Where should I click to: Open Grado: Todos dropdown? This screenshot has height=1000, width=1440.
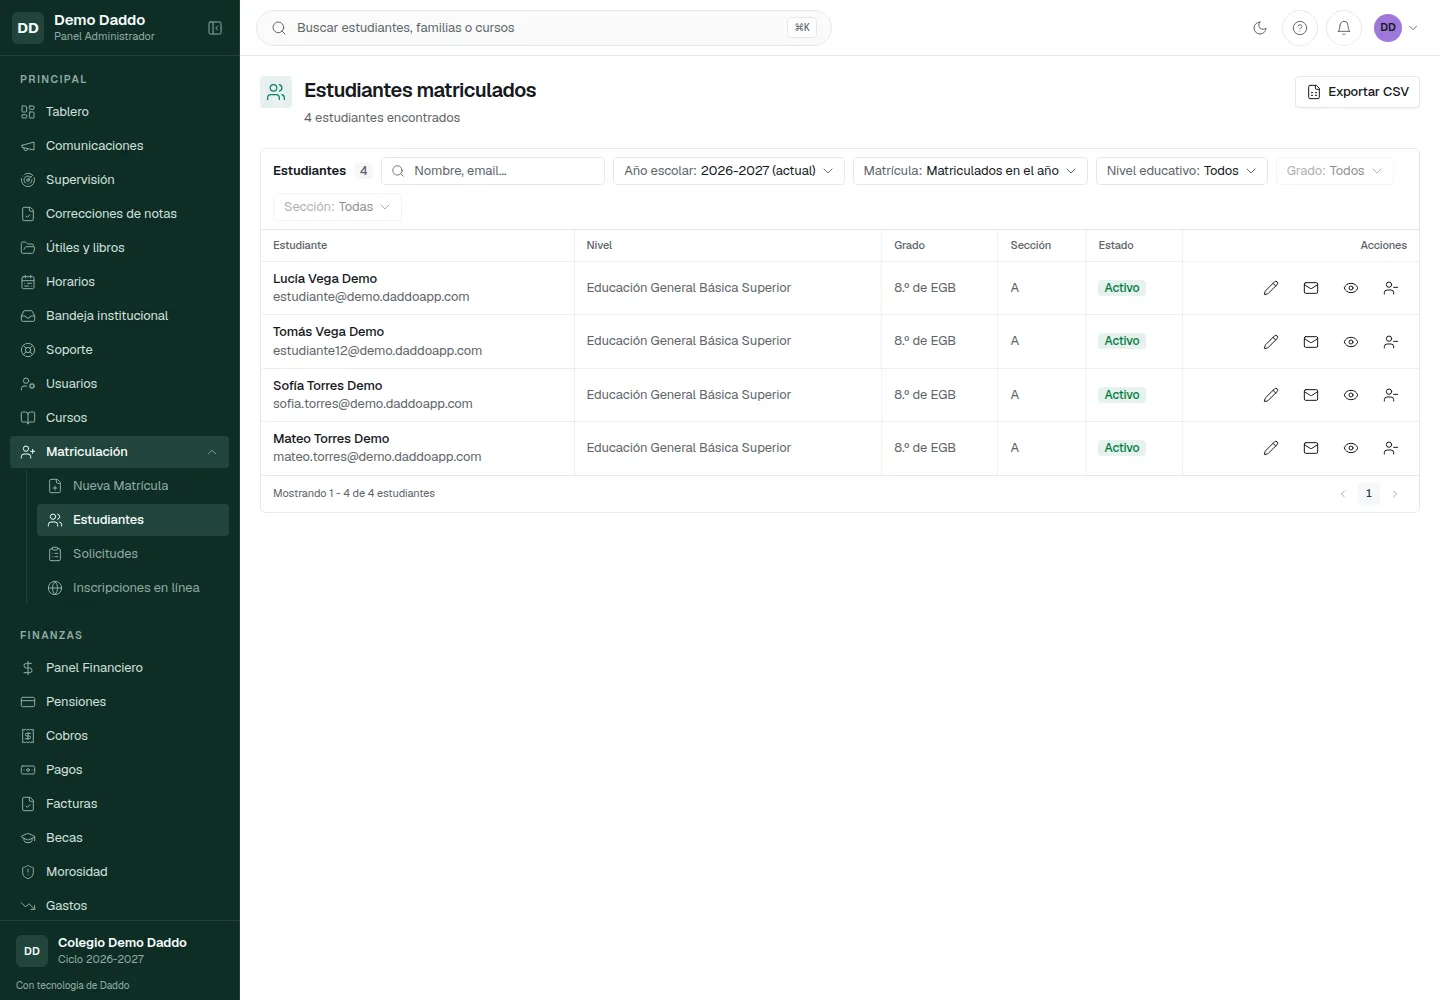[1335, 171]
